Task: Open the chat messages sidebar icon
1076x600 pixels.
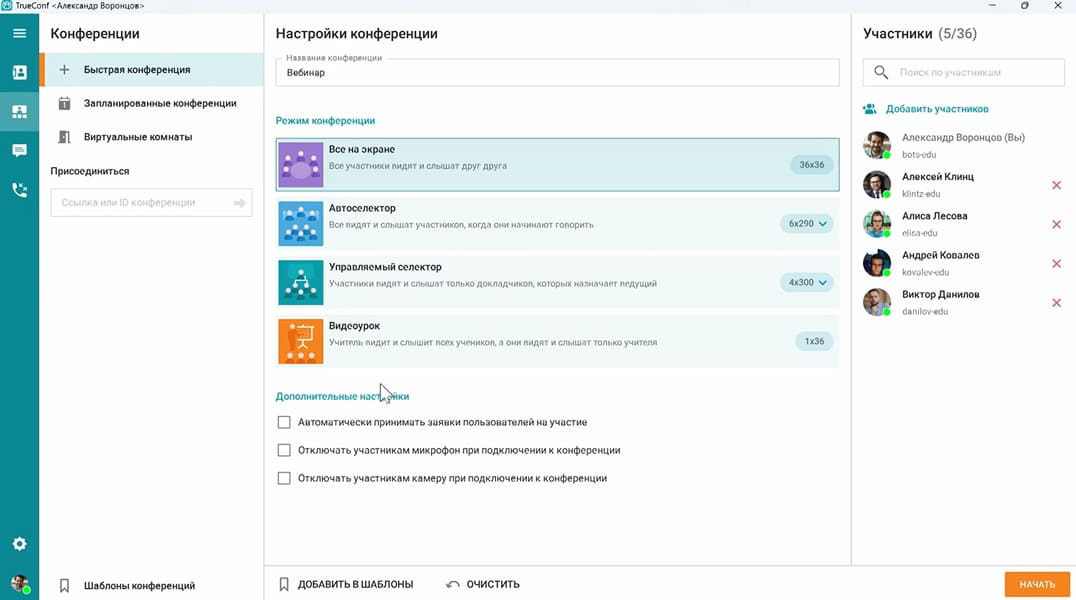Action: click(19, 151)
